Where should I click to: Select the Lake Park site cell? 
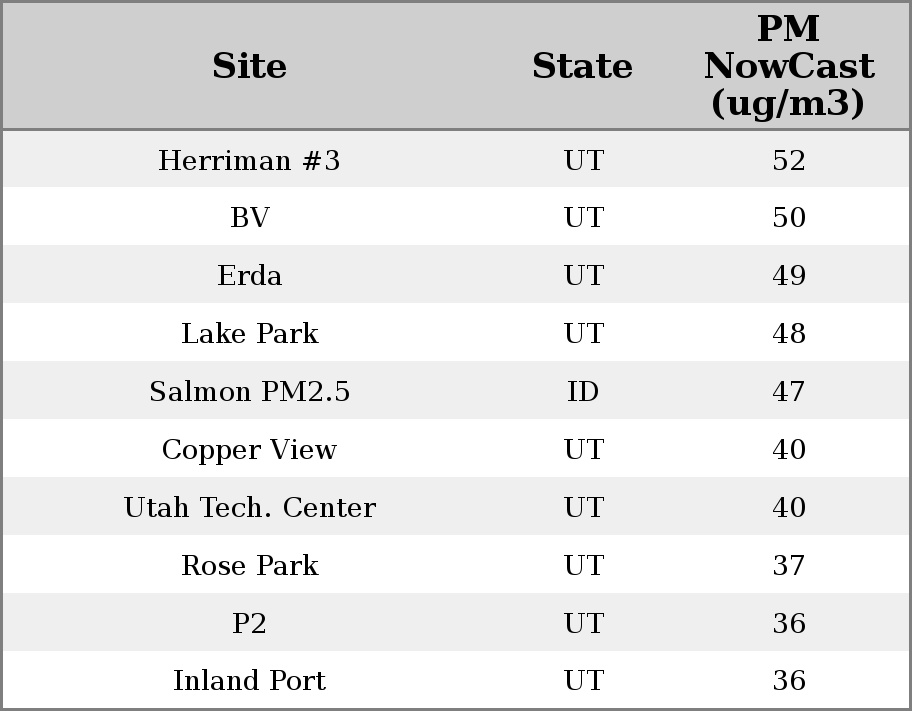[x=249, y=333]
